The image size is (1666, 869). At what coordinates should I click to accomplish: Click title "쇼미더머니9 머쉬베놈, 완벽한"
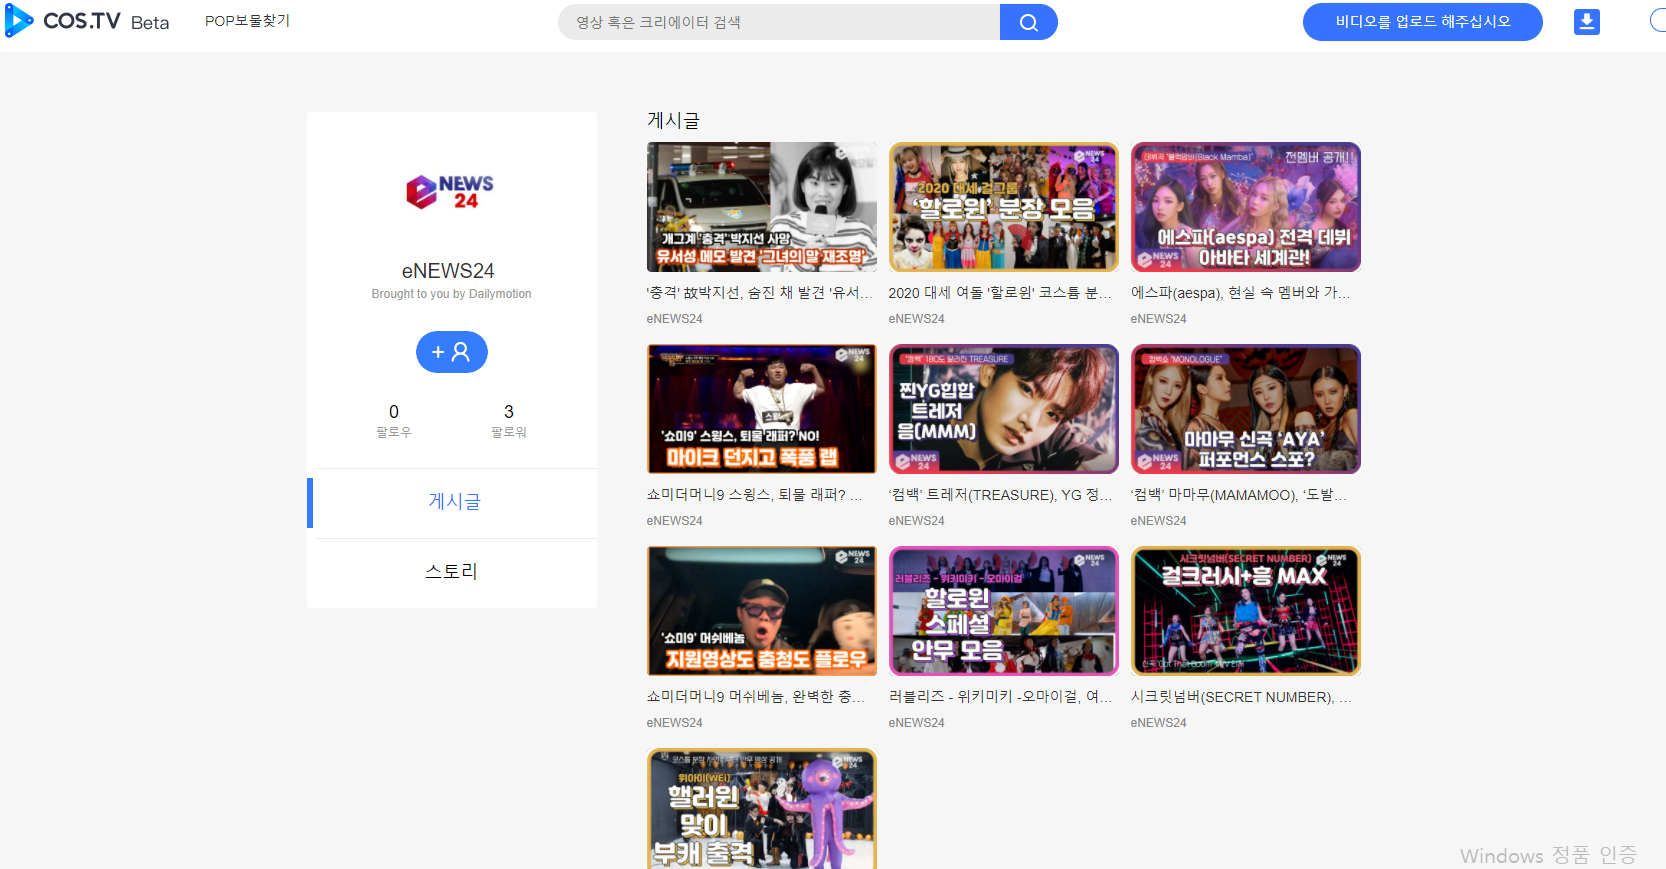tap(756, 697)
